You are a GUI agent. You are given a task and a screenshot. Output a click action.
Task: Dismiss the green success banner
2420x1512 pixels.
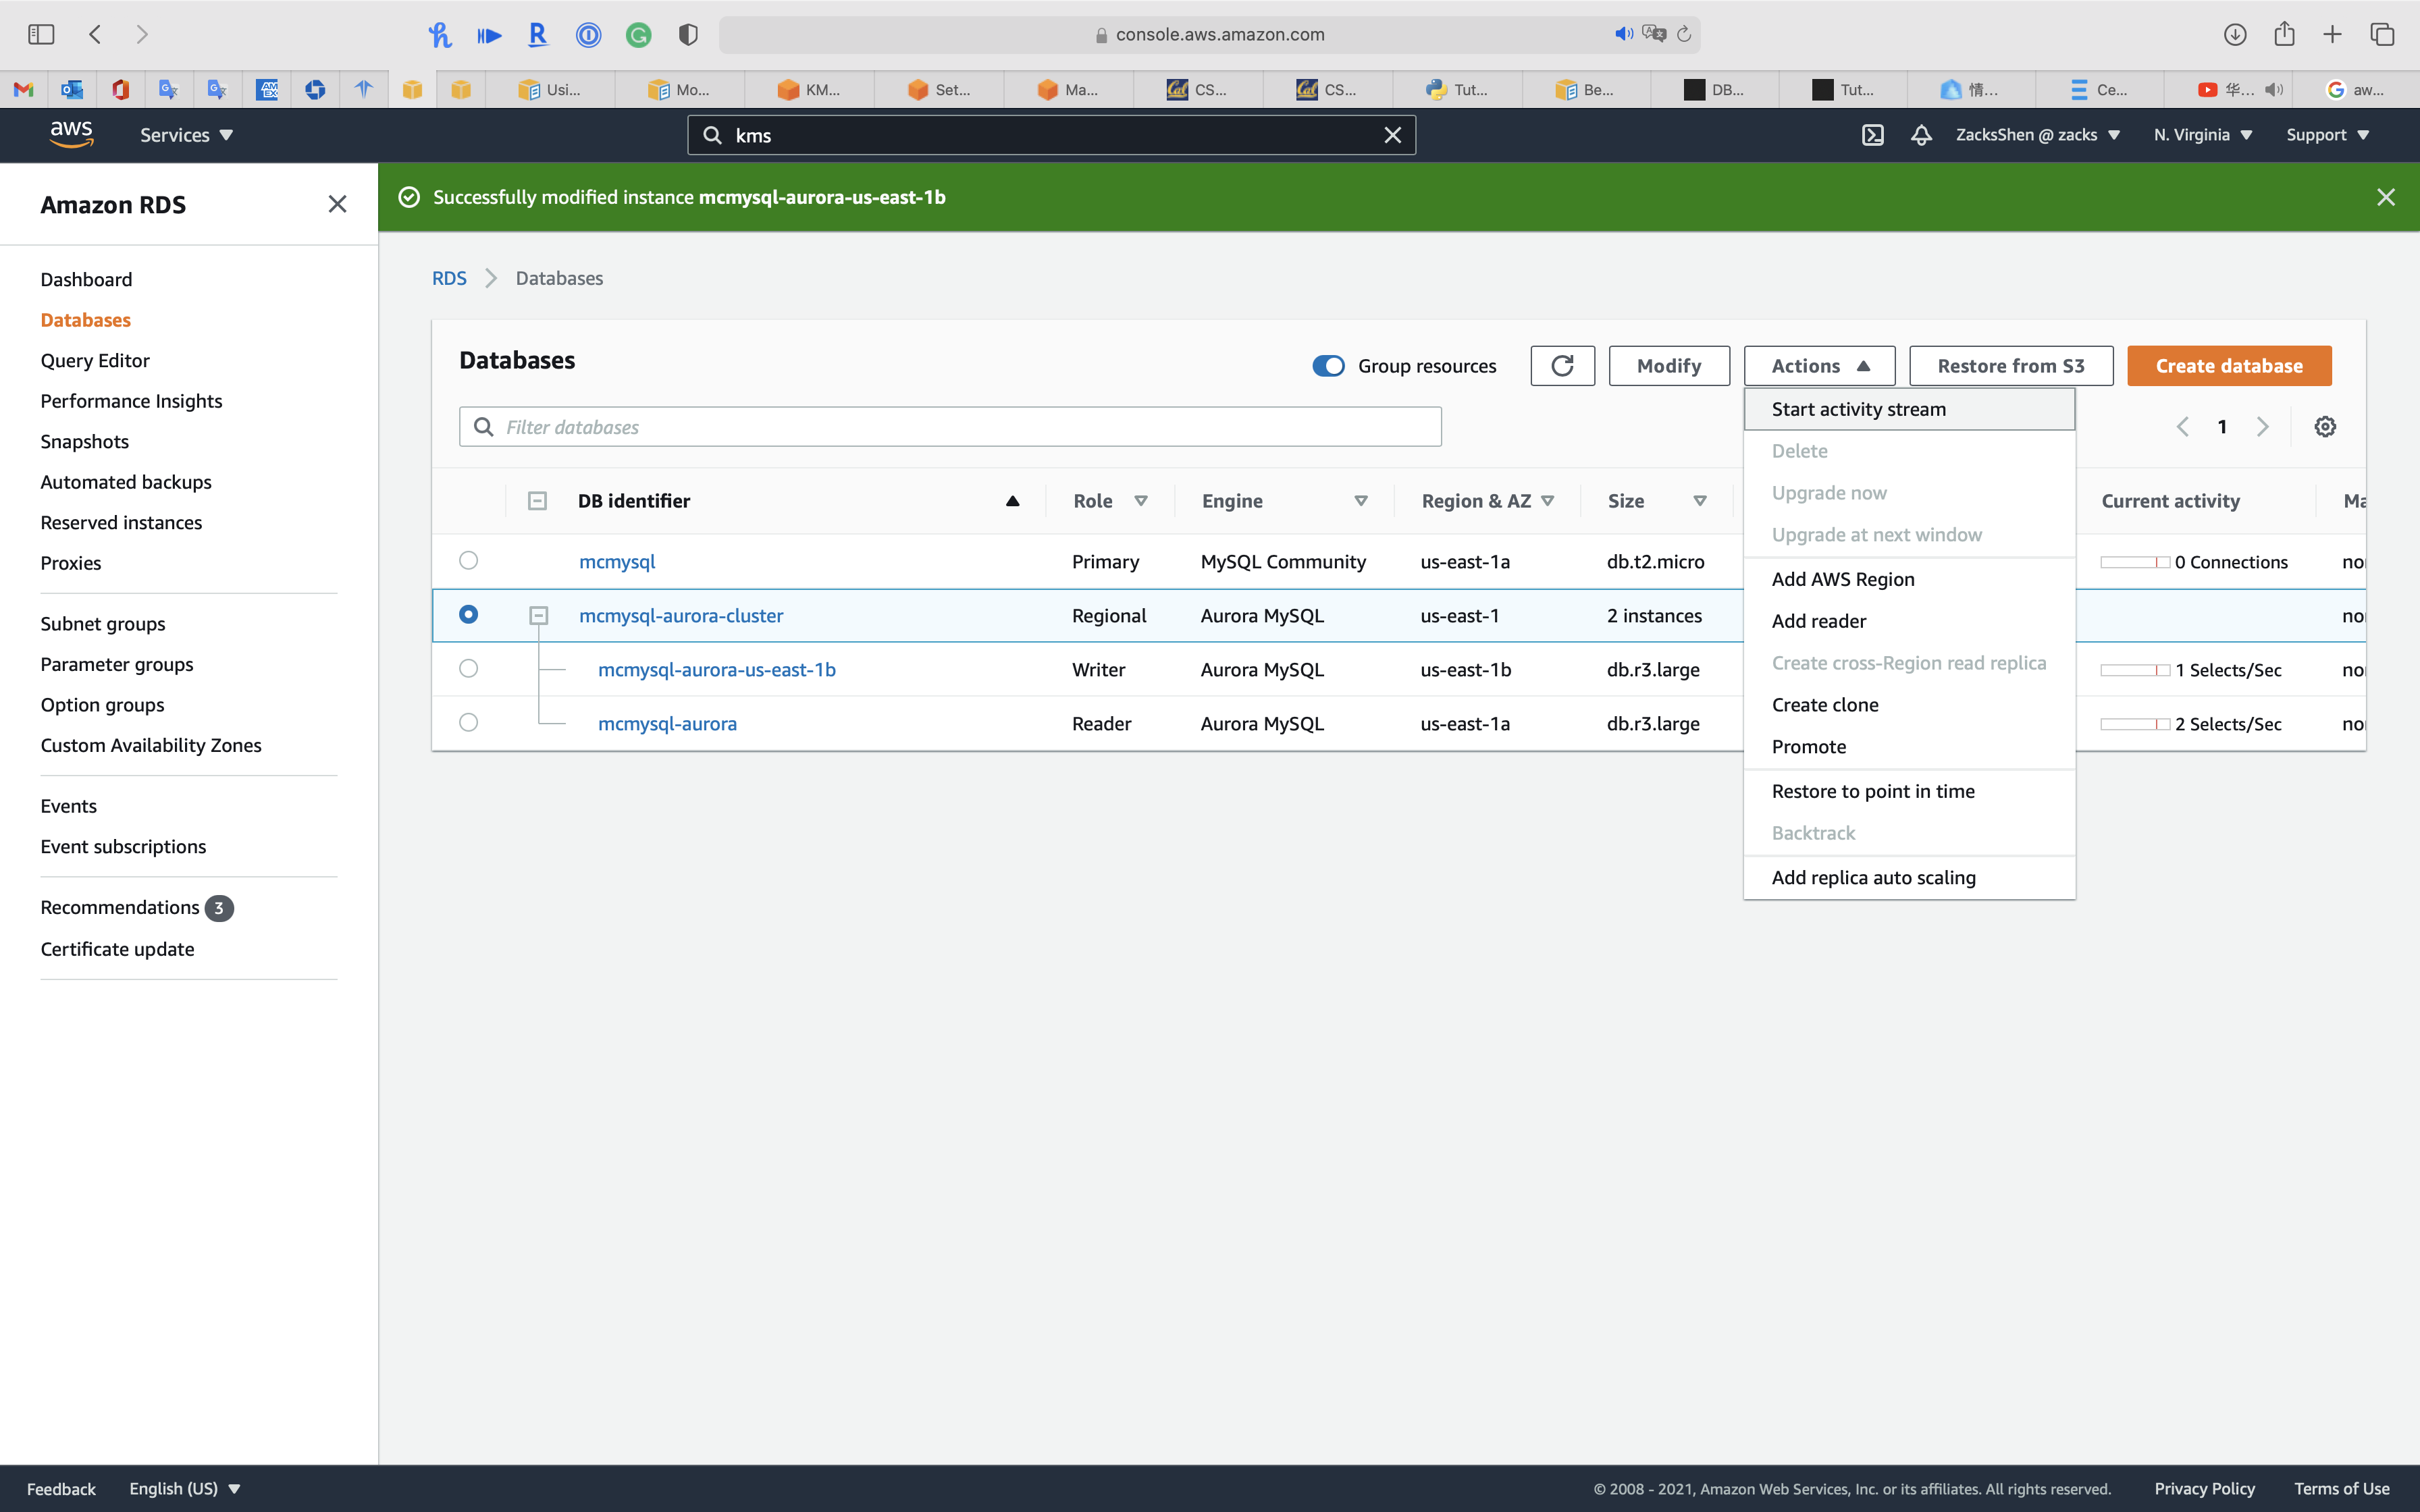pos(2385,197)
